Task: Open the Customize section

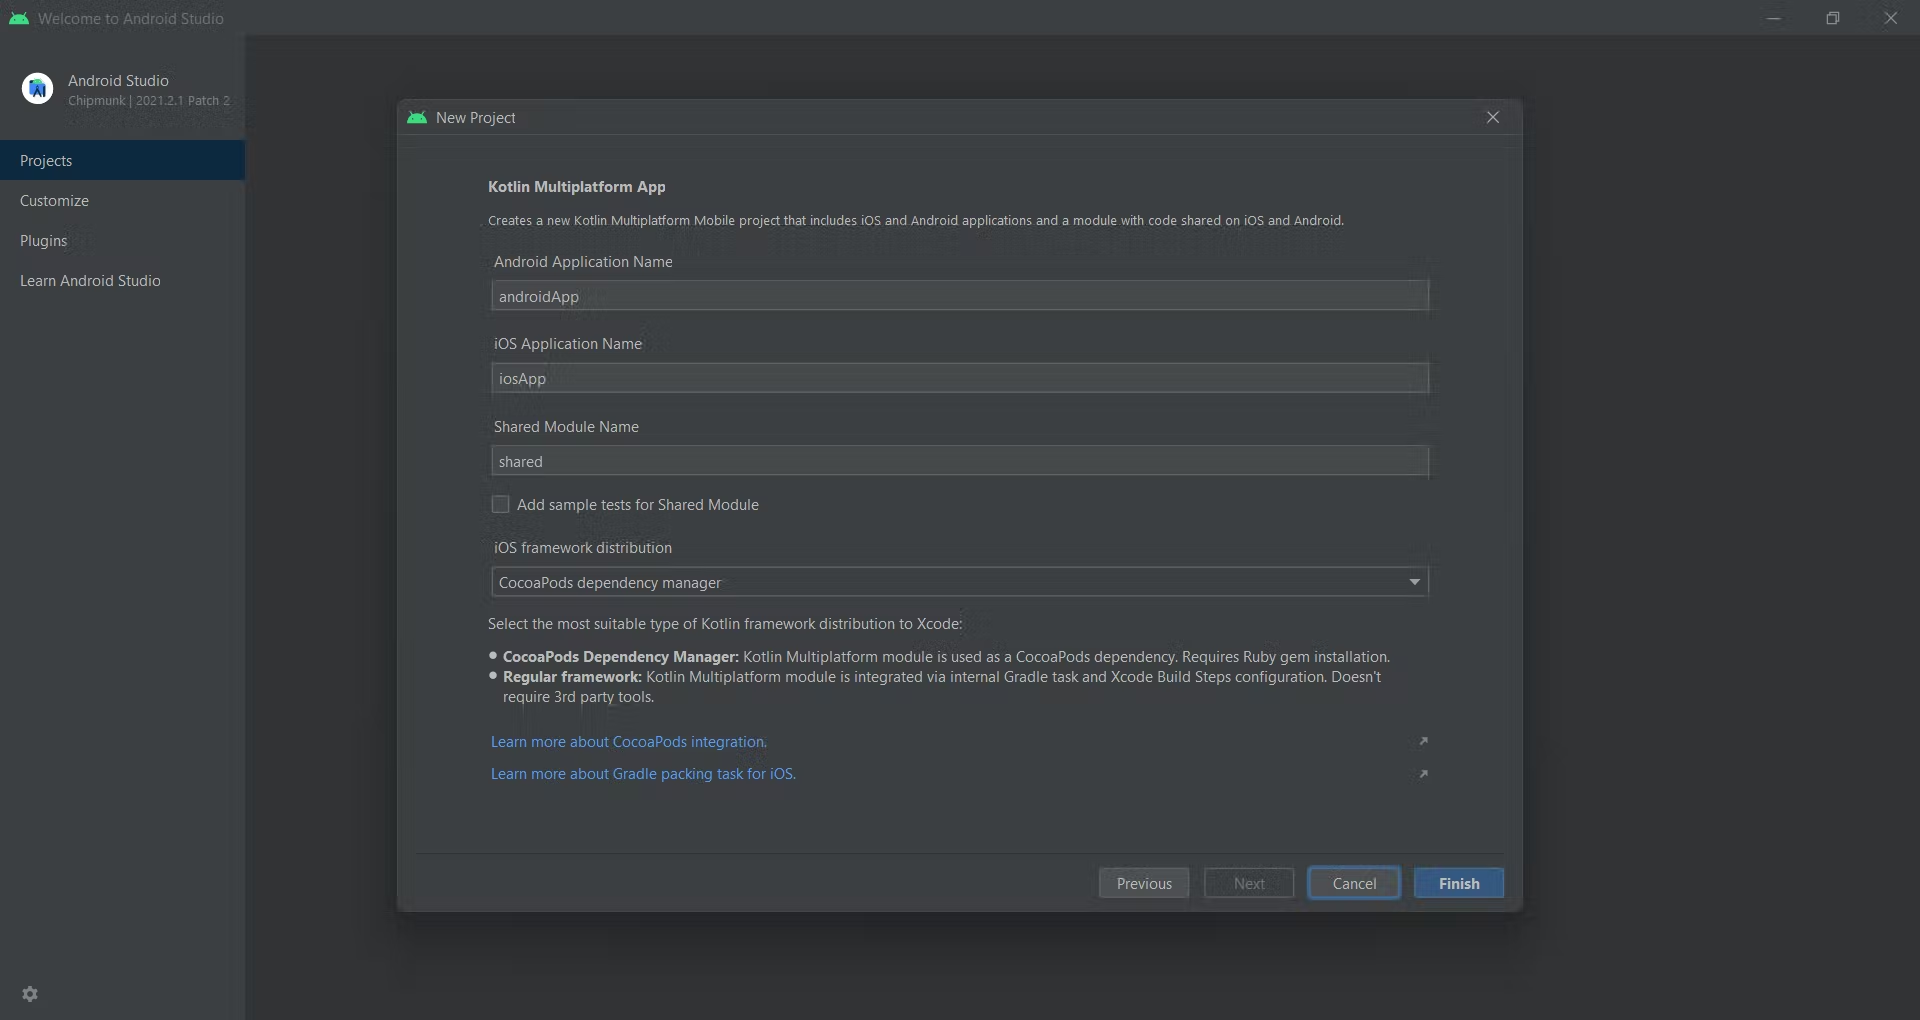Action: [x=122, y=200]
